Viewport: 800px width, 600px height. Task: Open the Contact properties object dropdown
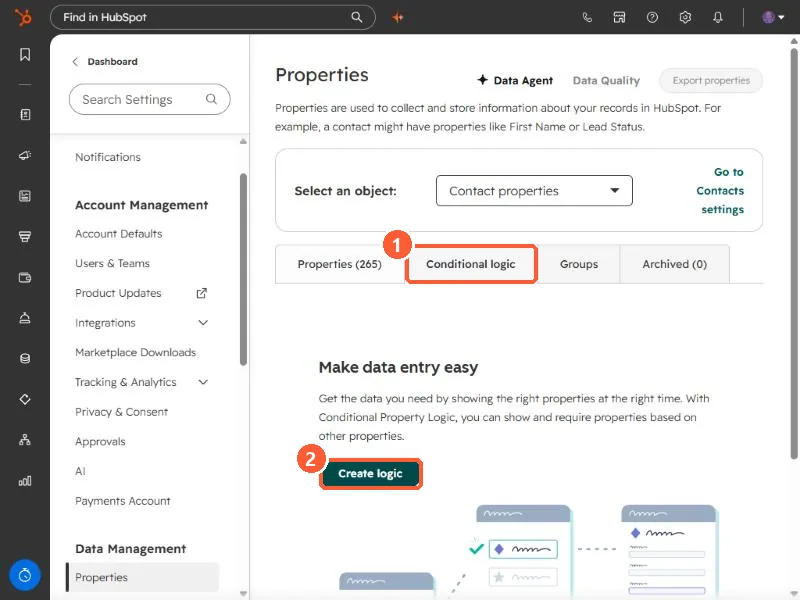pyautogui.click(x=534, y=191)
